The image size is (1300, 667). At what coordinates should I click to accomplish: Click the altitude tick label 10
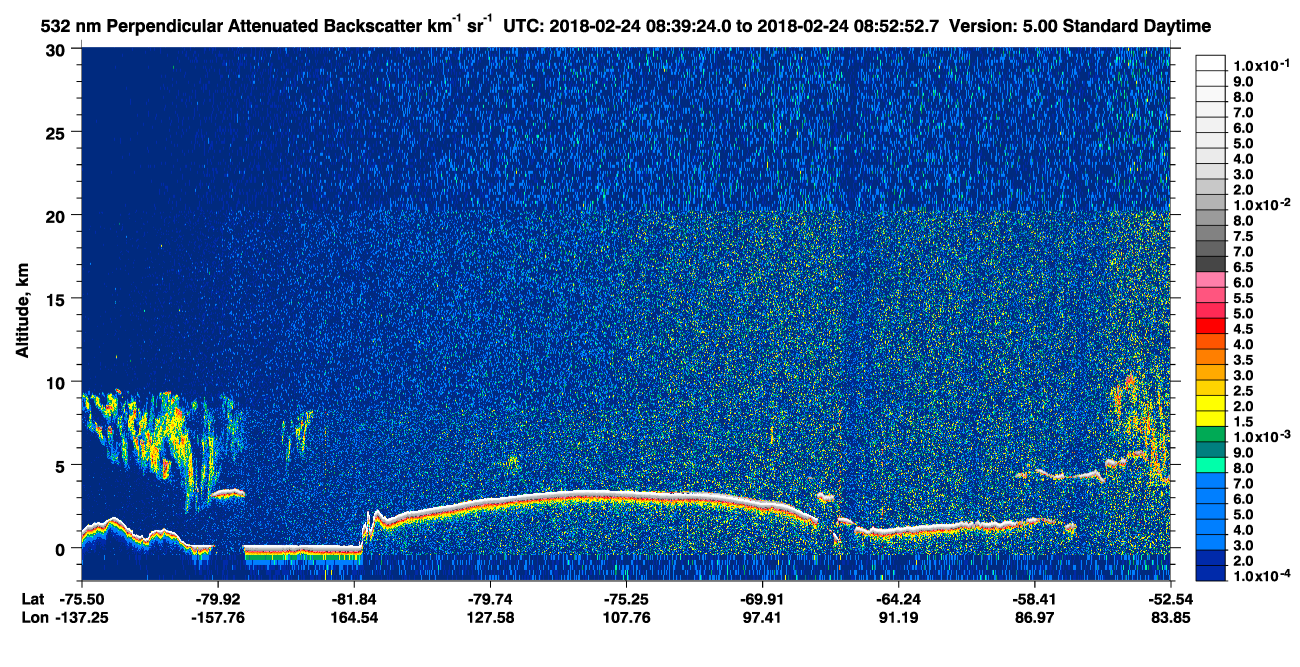coord(58,382)
